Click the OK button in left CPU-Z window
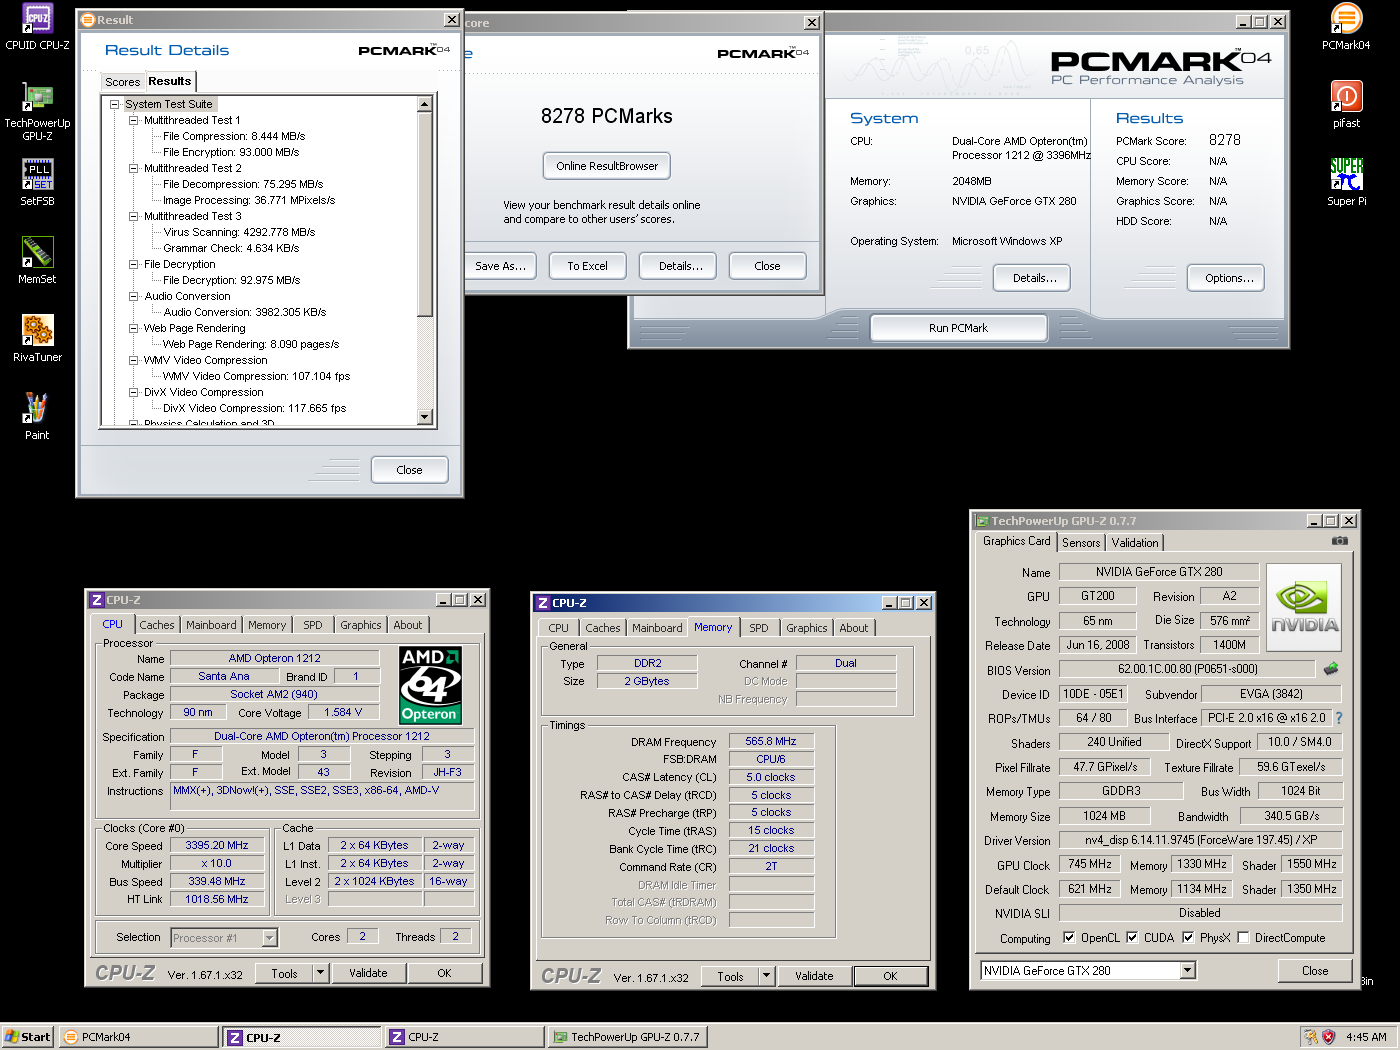Screen dimensions: 1400x1050 point(444,973)
